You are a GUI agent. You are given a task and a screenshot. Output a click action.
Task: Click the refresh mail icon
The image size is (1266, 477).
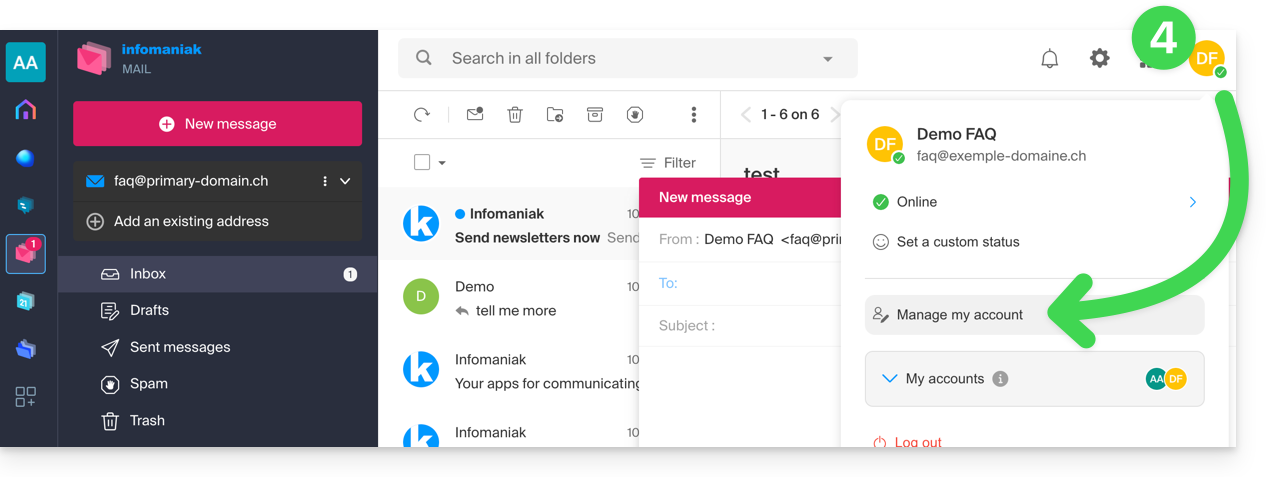422,115
